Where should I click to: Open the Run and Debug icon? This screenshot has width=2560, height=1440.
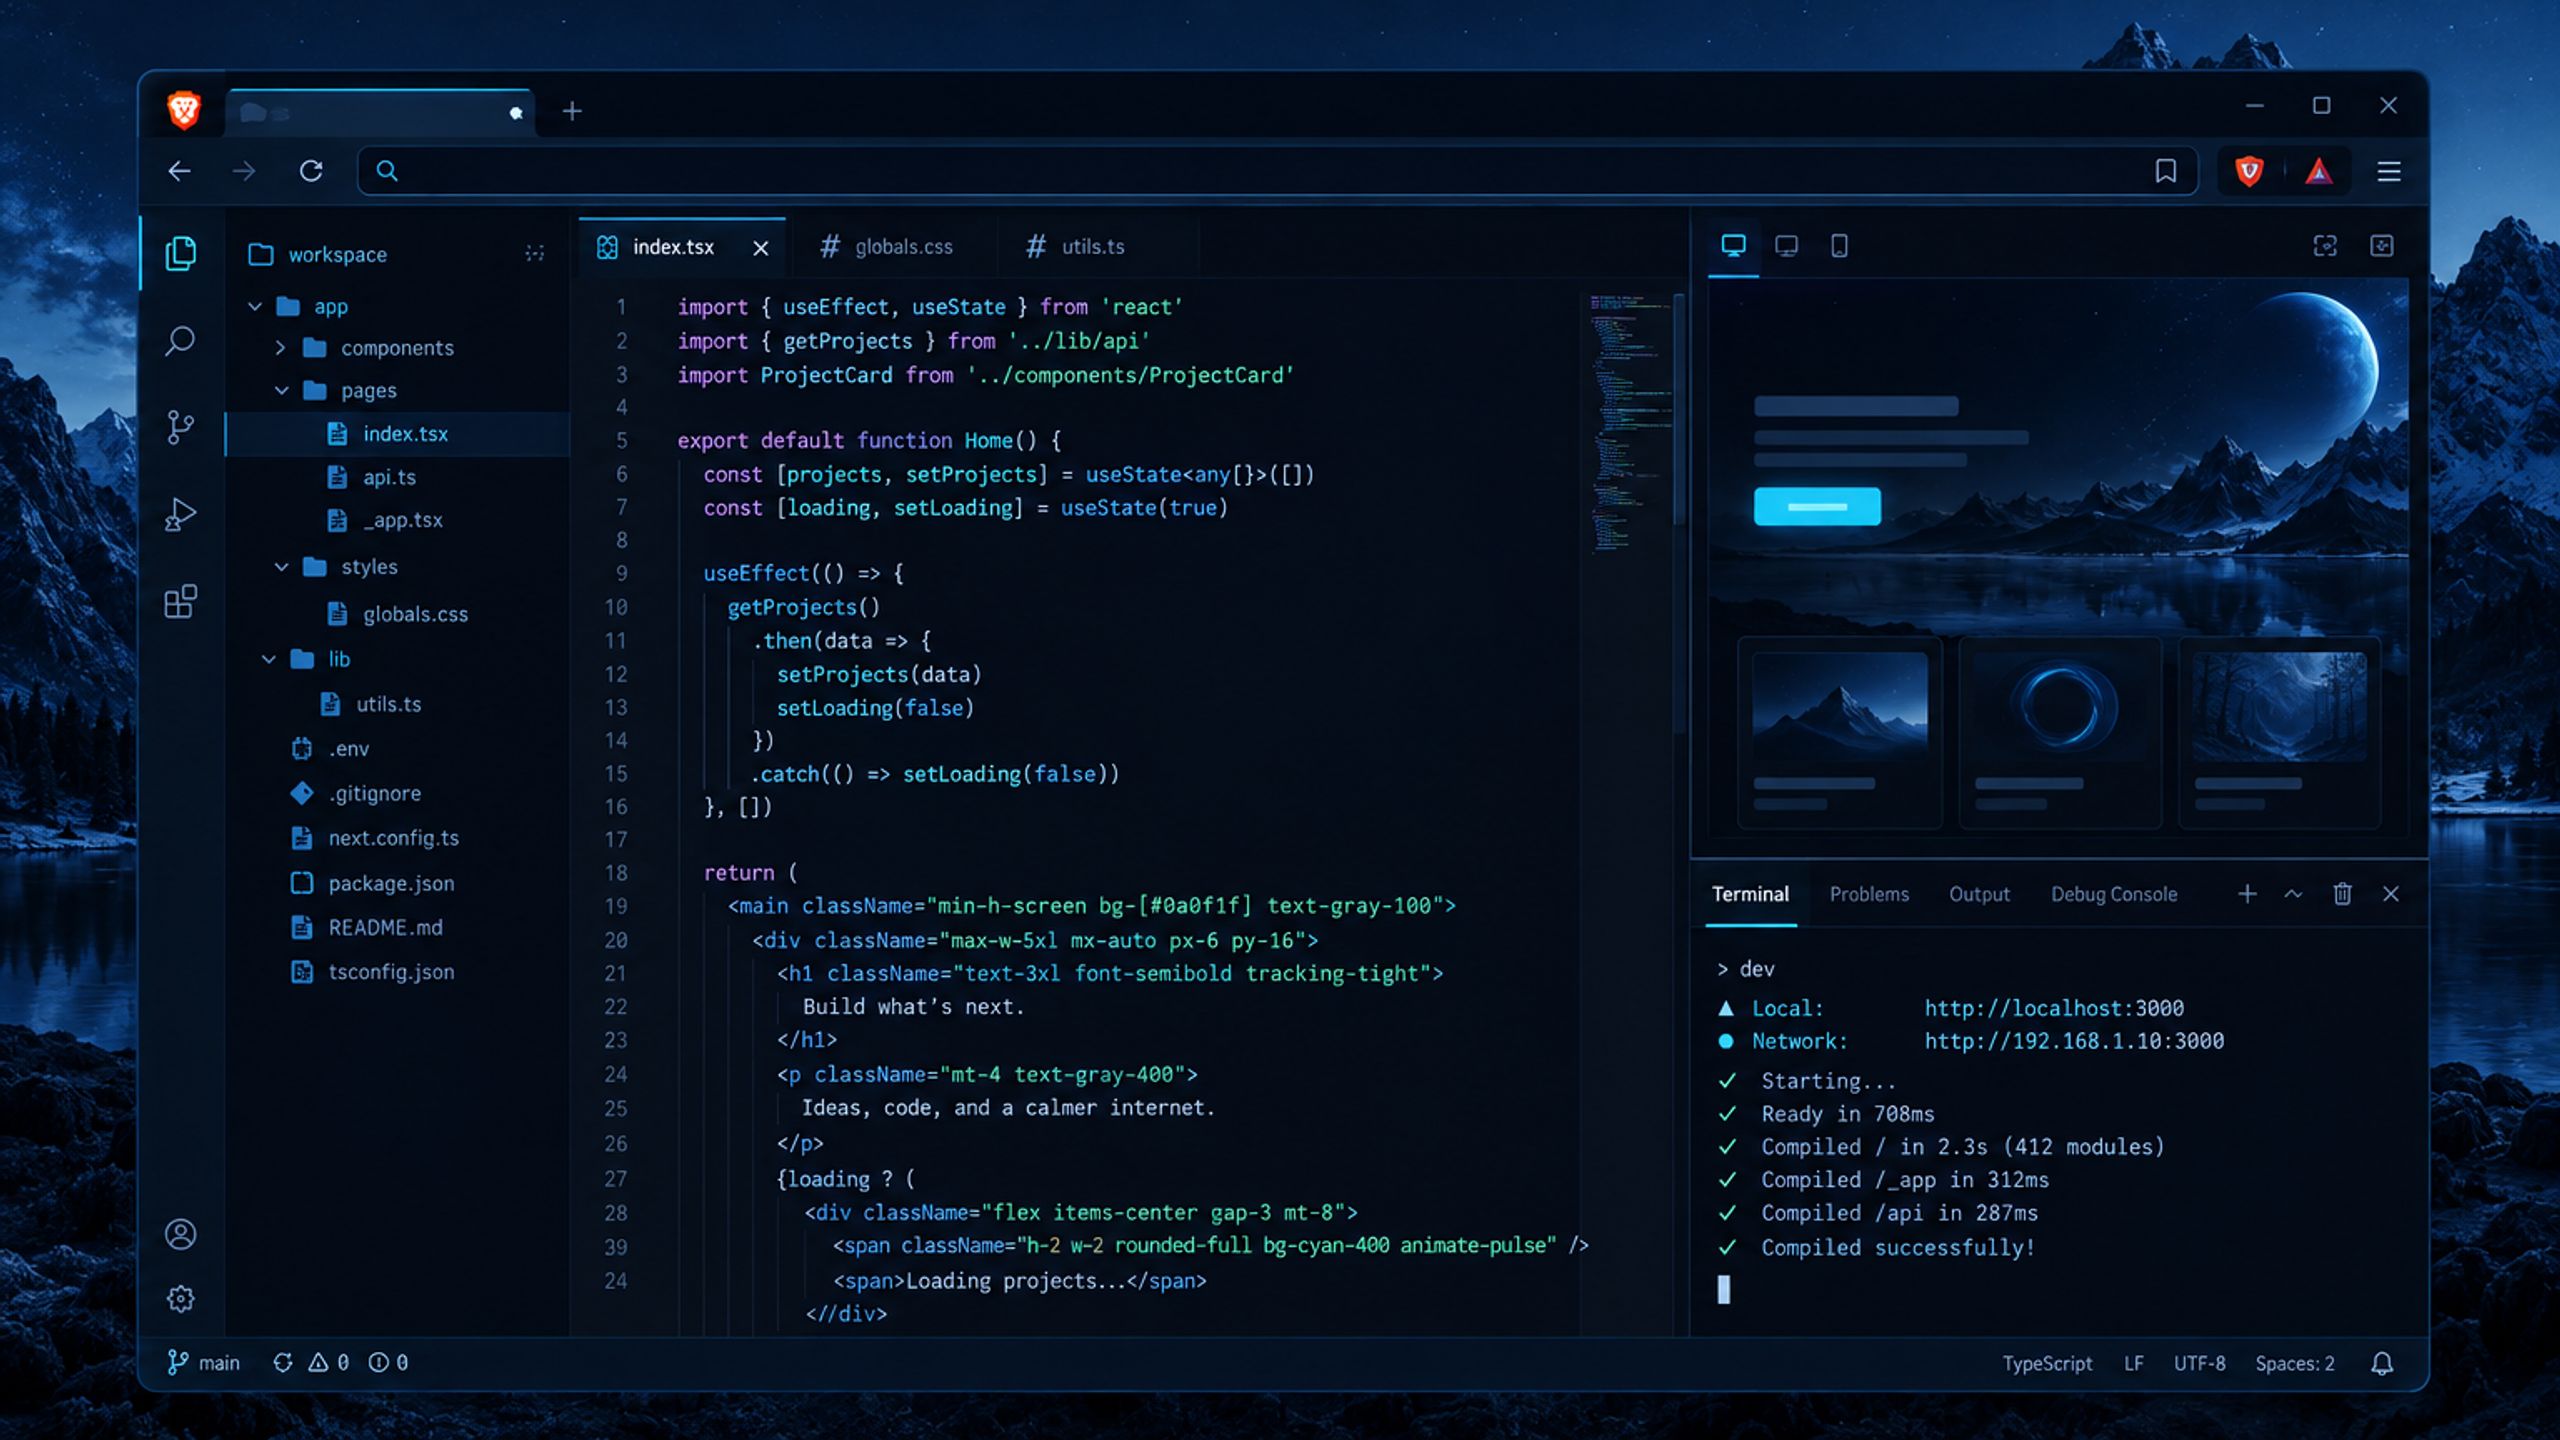180,514
